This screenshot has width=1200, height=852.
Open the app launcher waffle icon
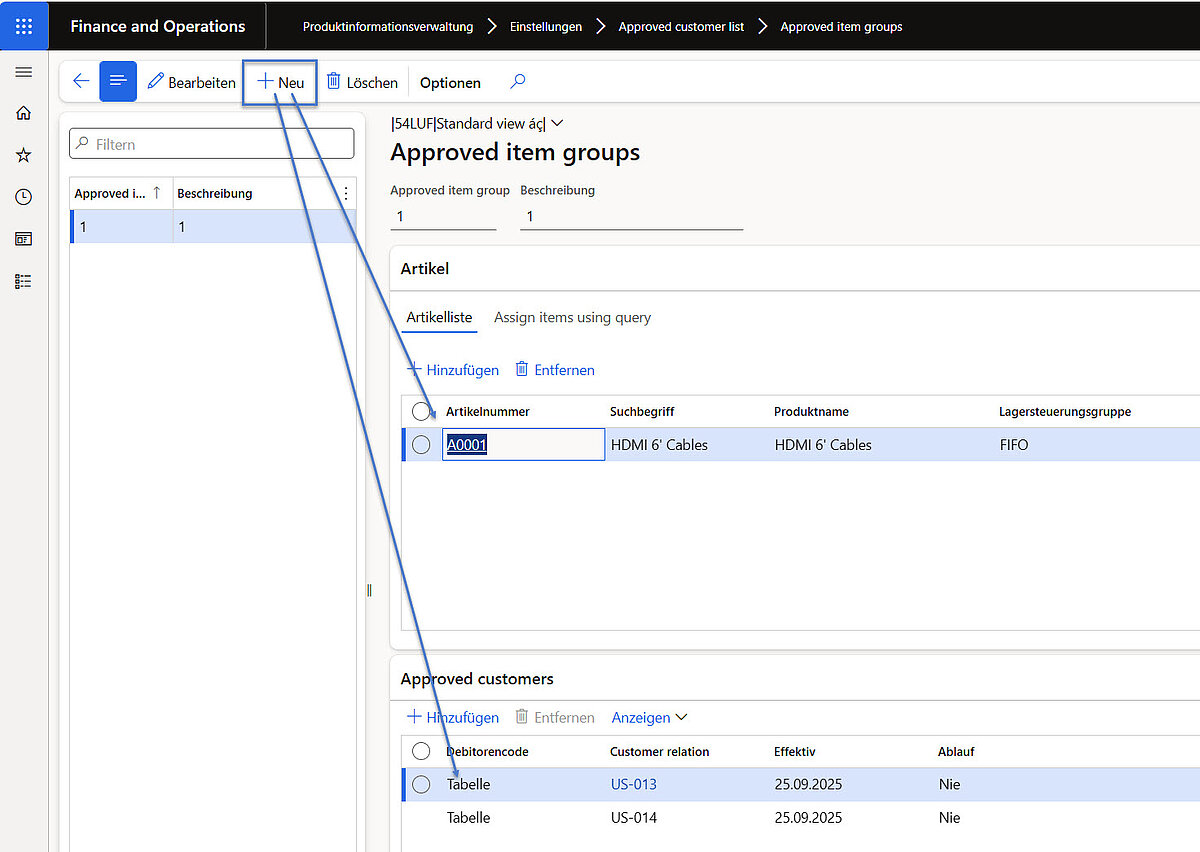(x=24, y=26)
